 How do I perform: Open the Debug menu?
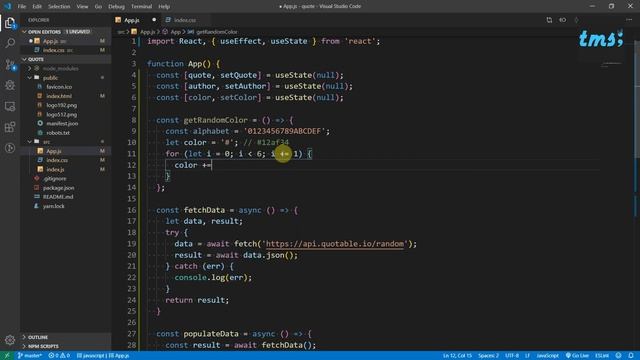pos(116,6)
